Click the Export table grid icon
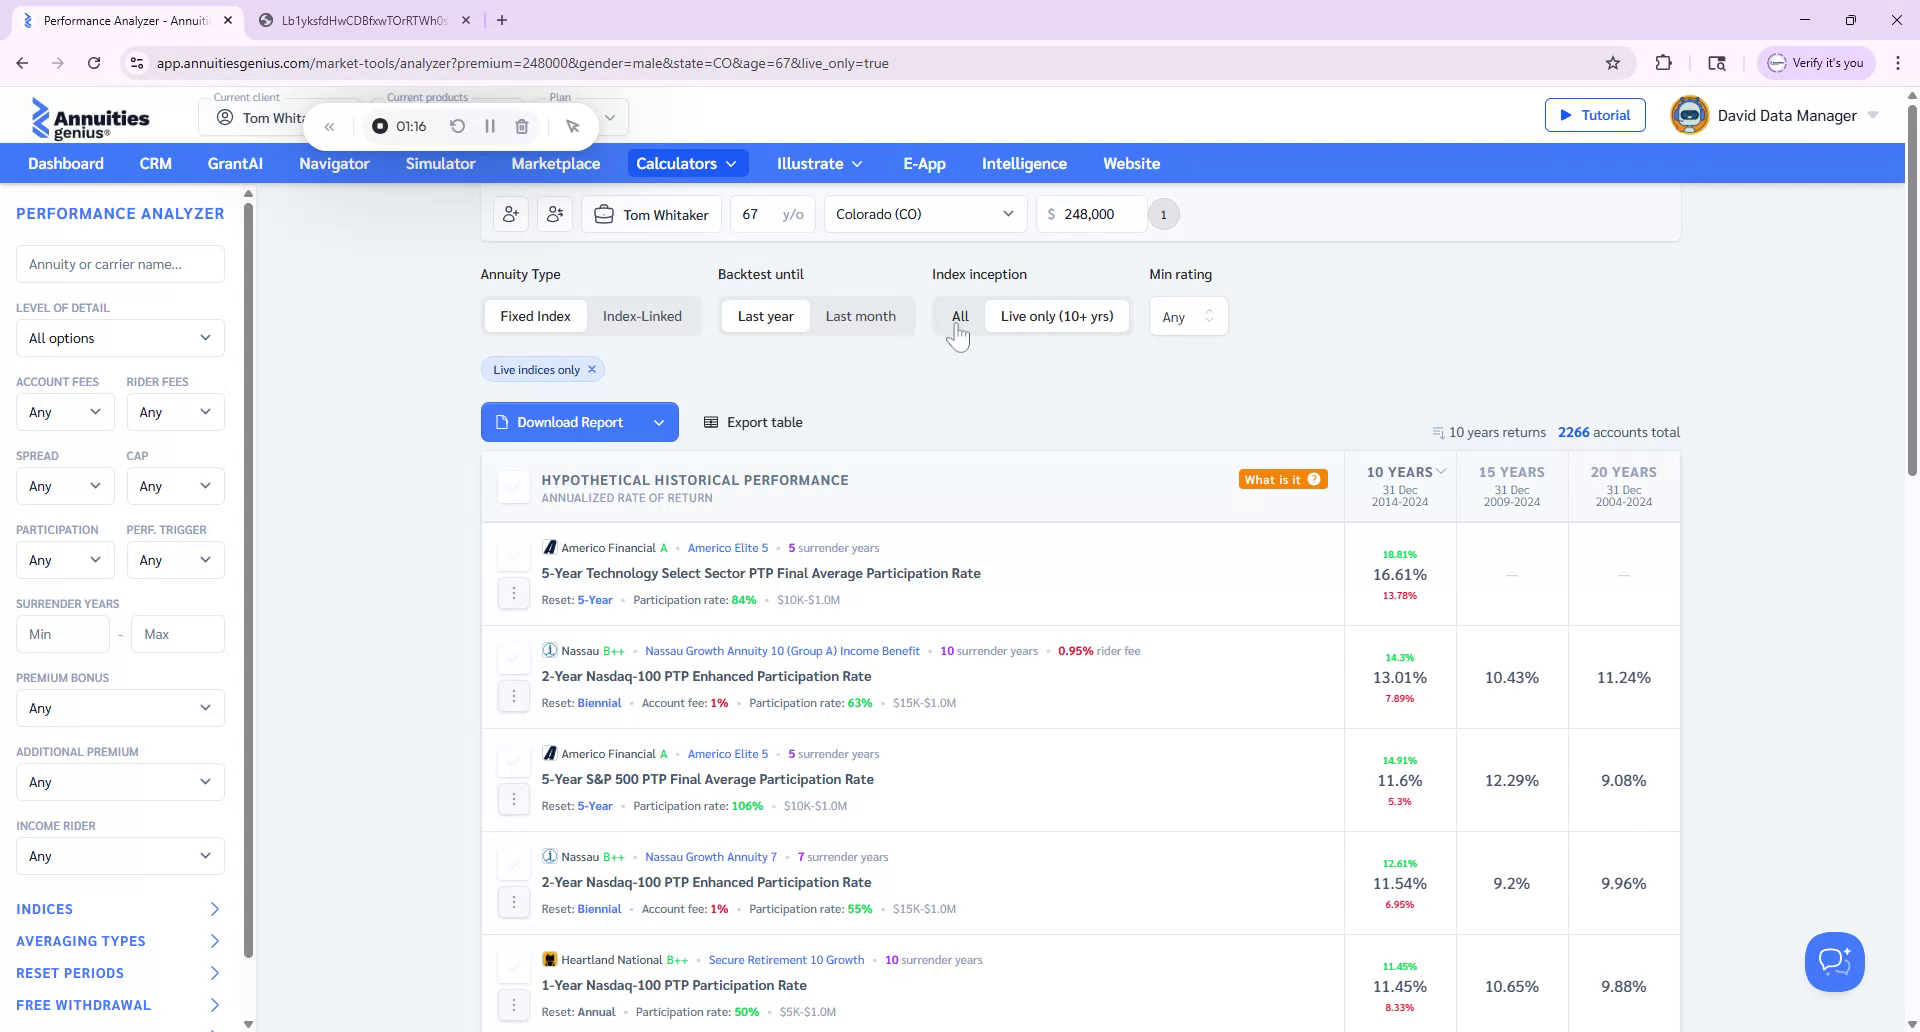Viewport: 1920px width, 1032px height. (x=711, y=422)
